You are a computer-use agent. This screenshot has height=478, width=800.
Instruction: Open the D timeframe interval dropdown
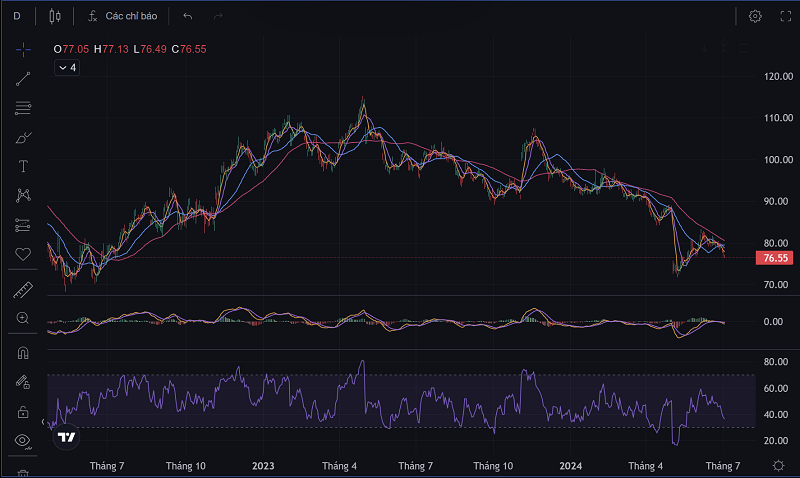tap(16, 16)
